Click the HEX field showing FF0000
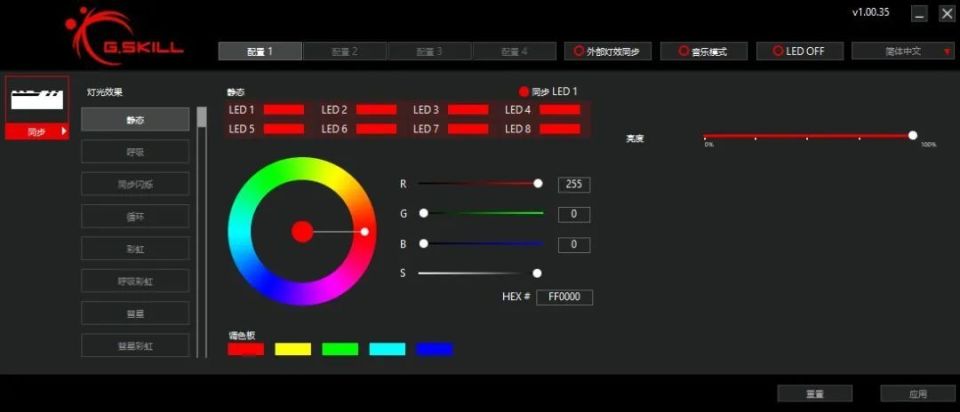The image size is (960, 412). [x=564, y=298]
